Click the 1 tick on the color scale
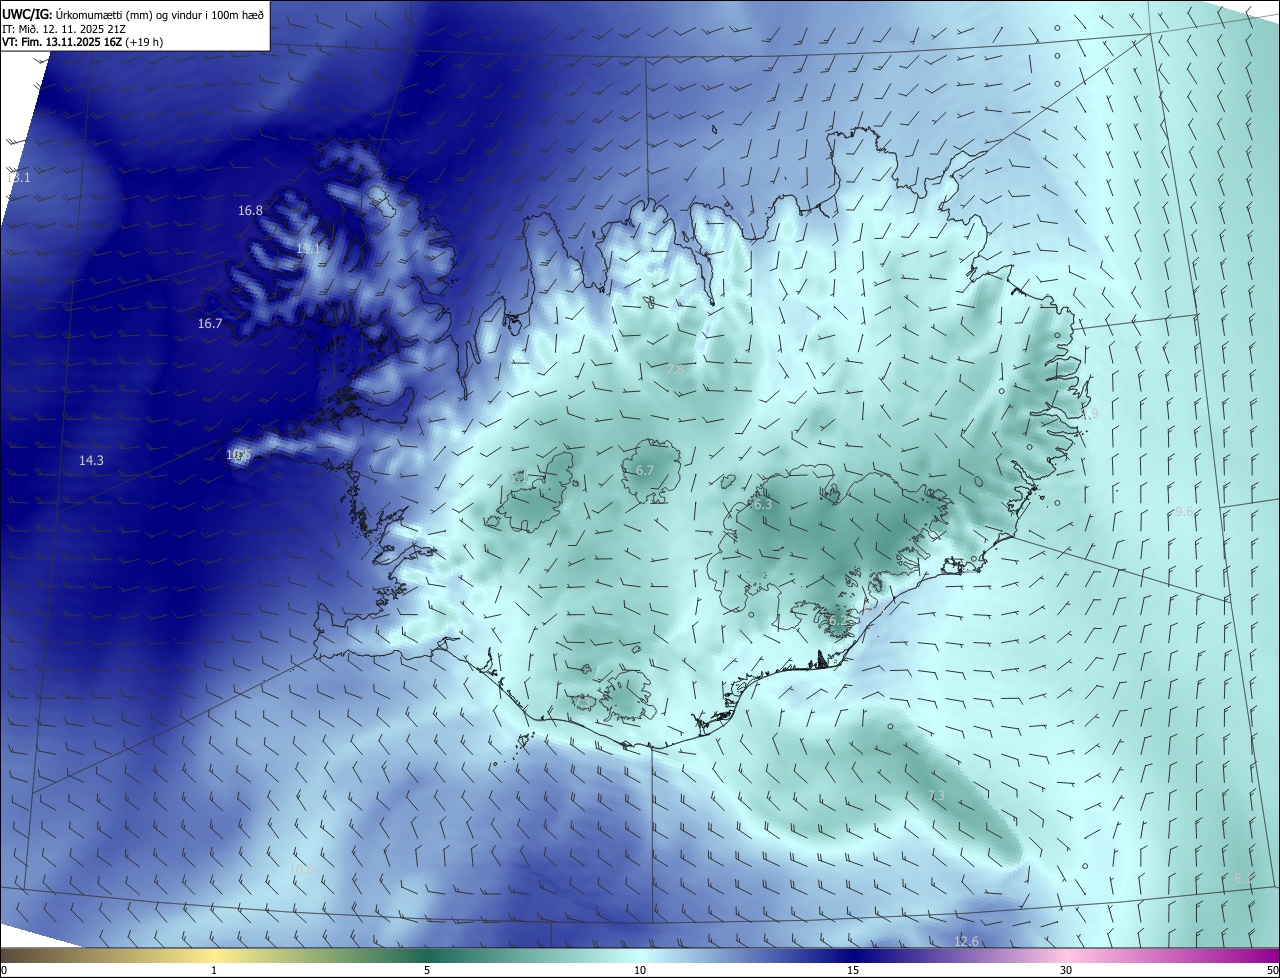Viewport: 1280px width, 978px height. pos(214,970)
